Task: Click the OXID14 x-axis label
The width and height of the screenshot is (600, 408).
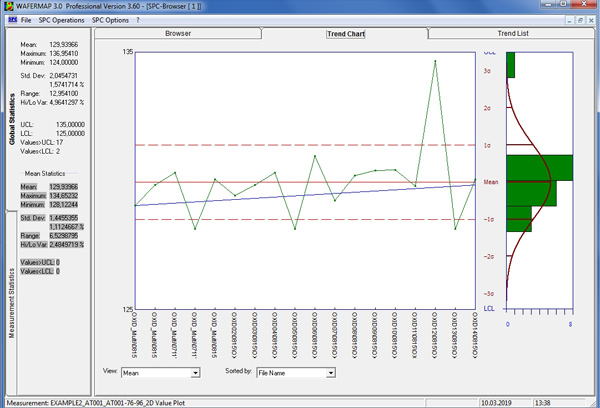Action: (x=474, y=335)
